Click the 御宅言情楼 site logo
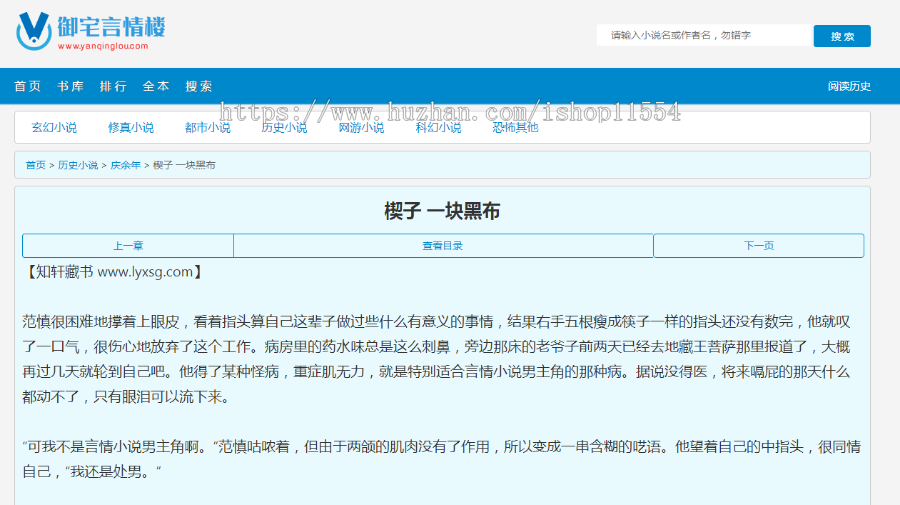 pyautogui.click(x=91, y=31)
